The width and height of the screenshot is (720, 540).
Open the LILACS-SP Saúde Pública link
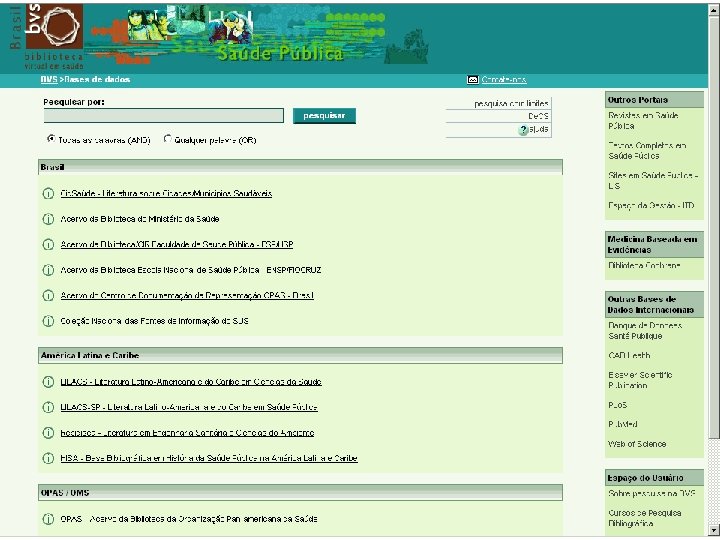pyautogui.click(x=189, y=407)
